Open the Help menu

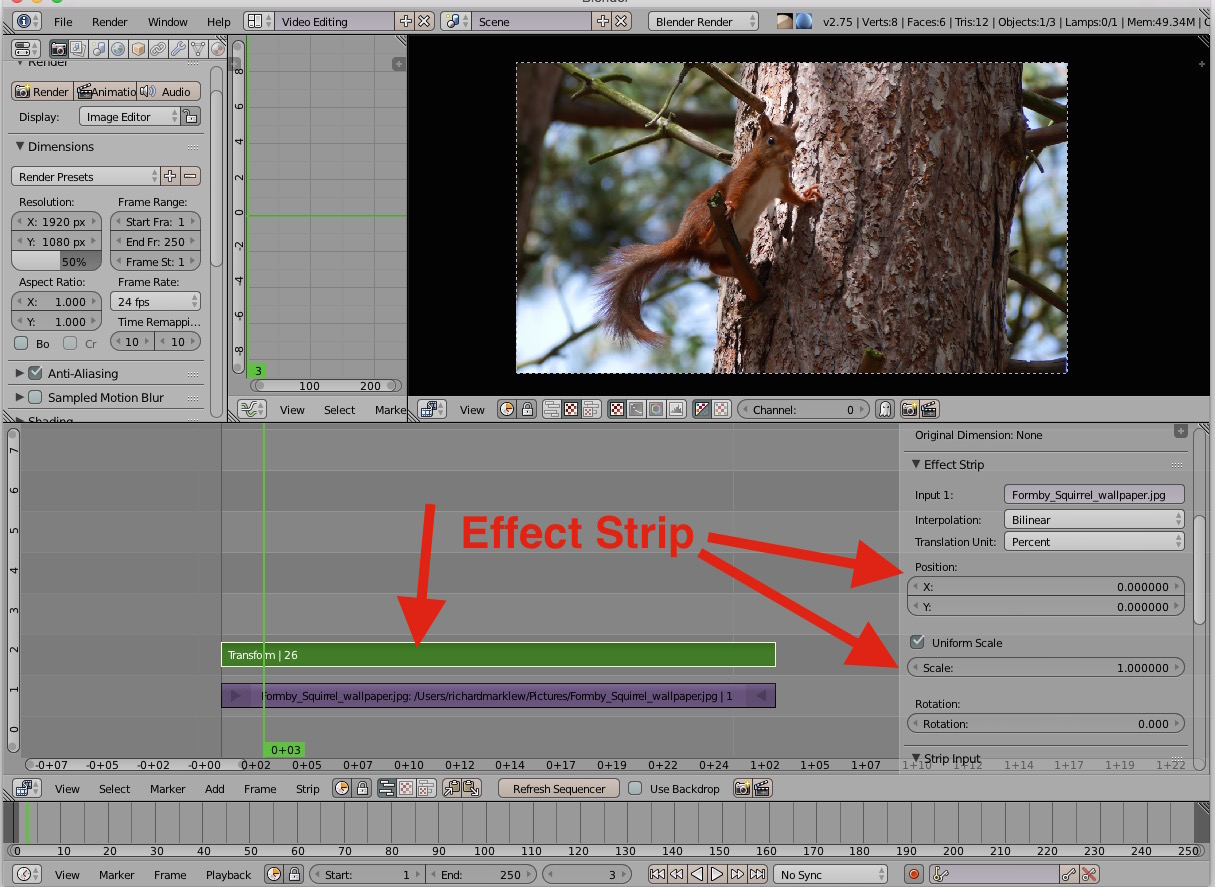click(x=218, y=21)
